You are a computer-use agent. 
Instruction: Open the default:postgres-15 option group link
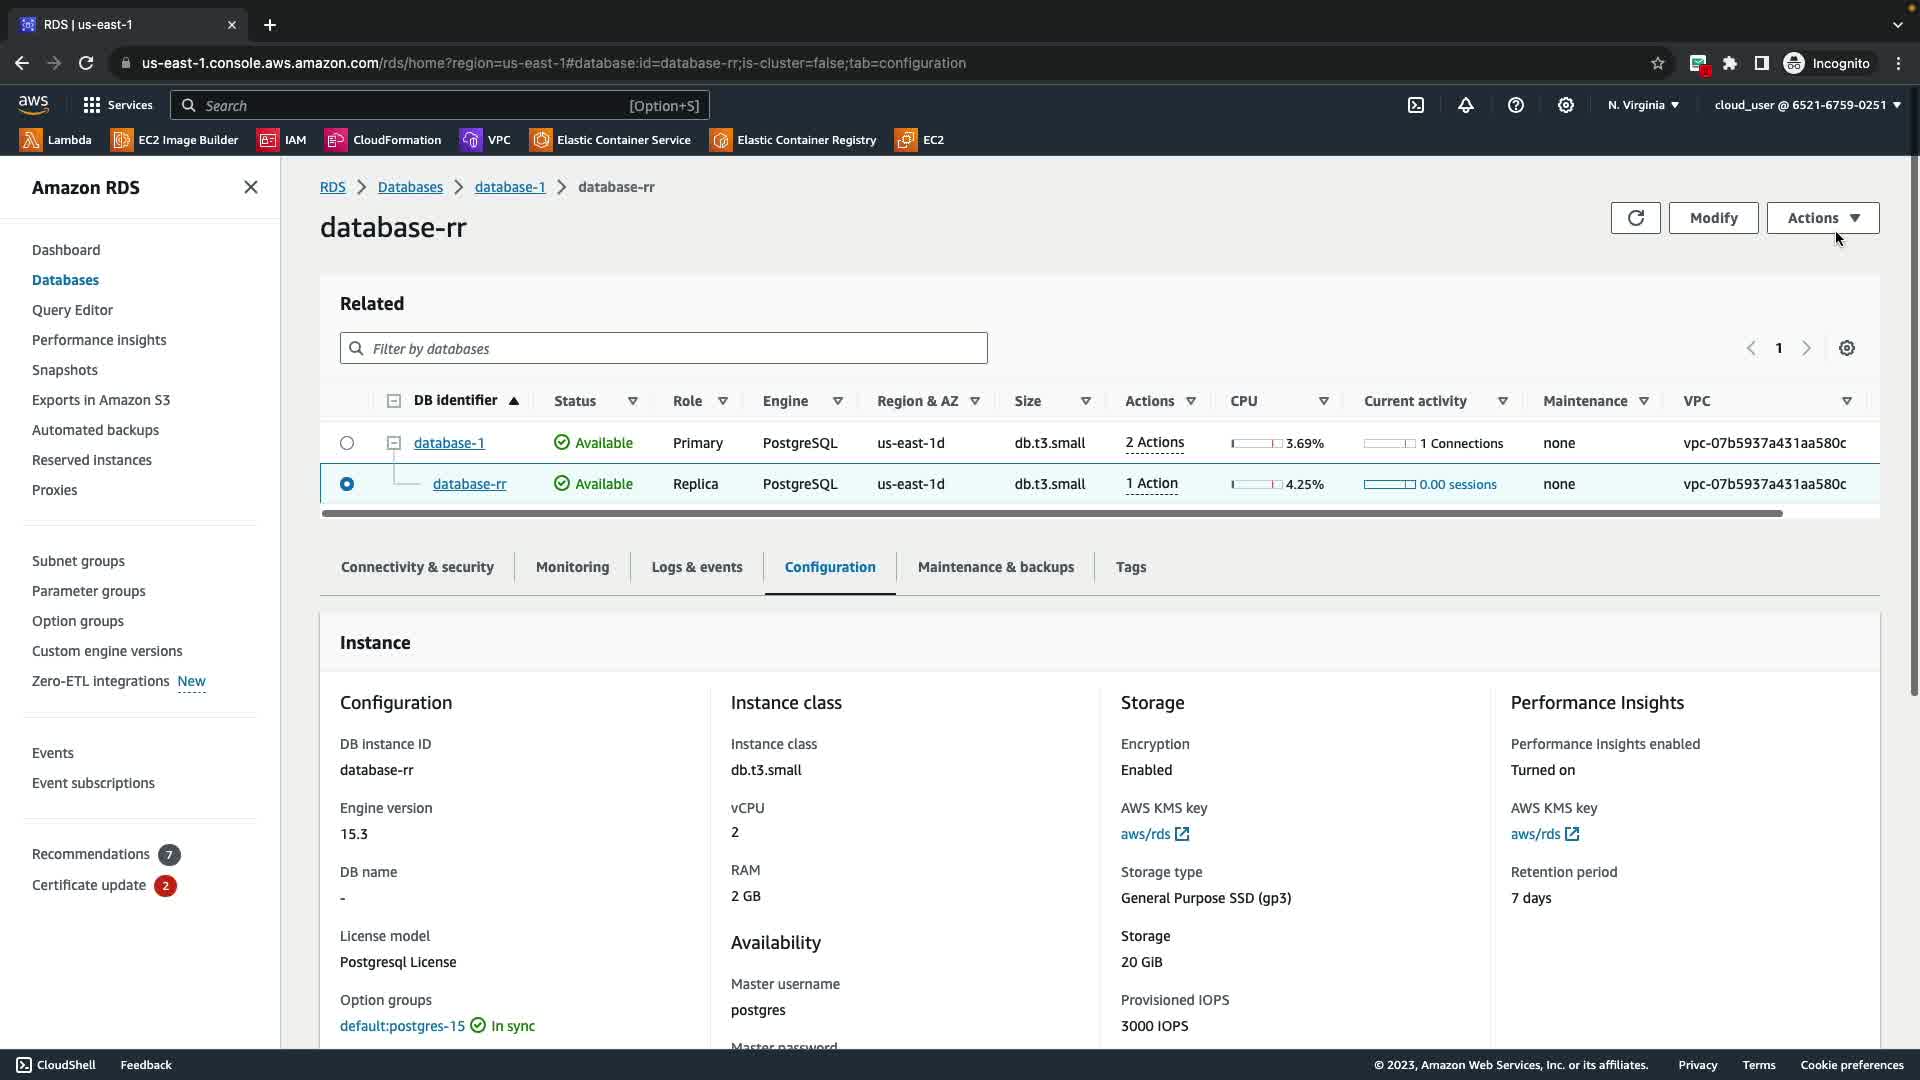coord(402,1026)
